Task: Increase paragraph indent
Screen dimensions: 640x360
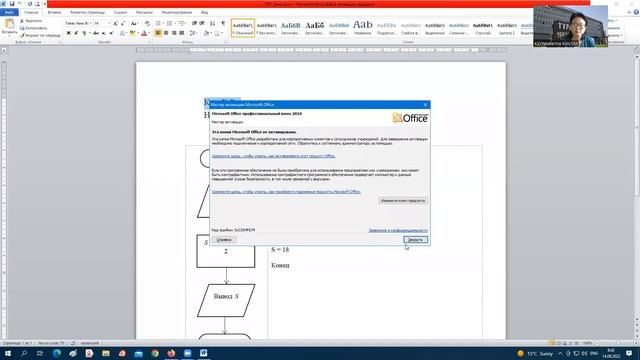Action: click(202, 24)
